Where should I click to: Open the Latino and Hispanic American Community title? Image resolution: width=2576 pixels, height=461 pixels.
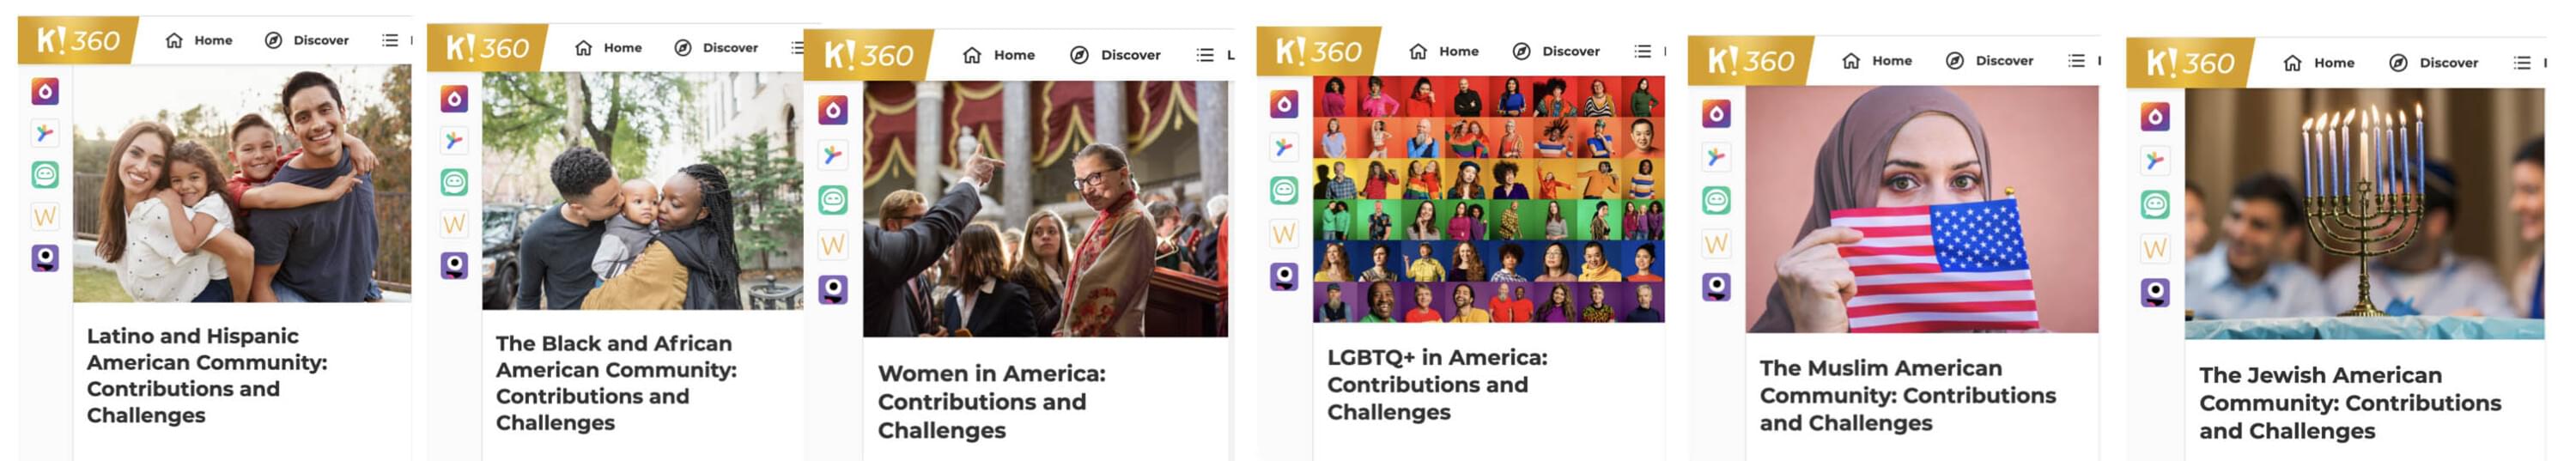pos(207,375)
